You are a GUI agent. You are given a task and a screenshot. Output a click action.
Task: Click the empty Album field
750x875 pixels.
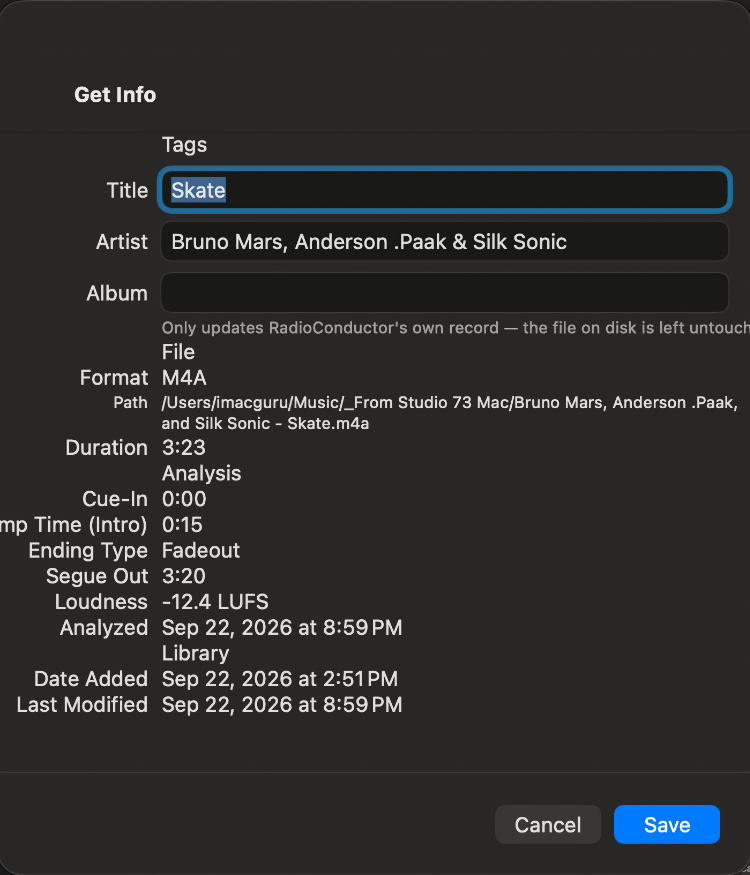(x=445, y=293)
